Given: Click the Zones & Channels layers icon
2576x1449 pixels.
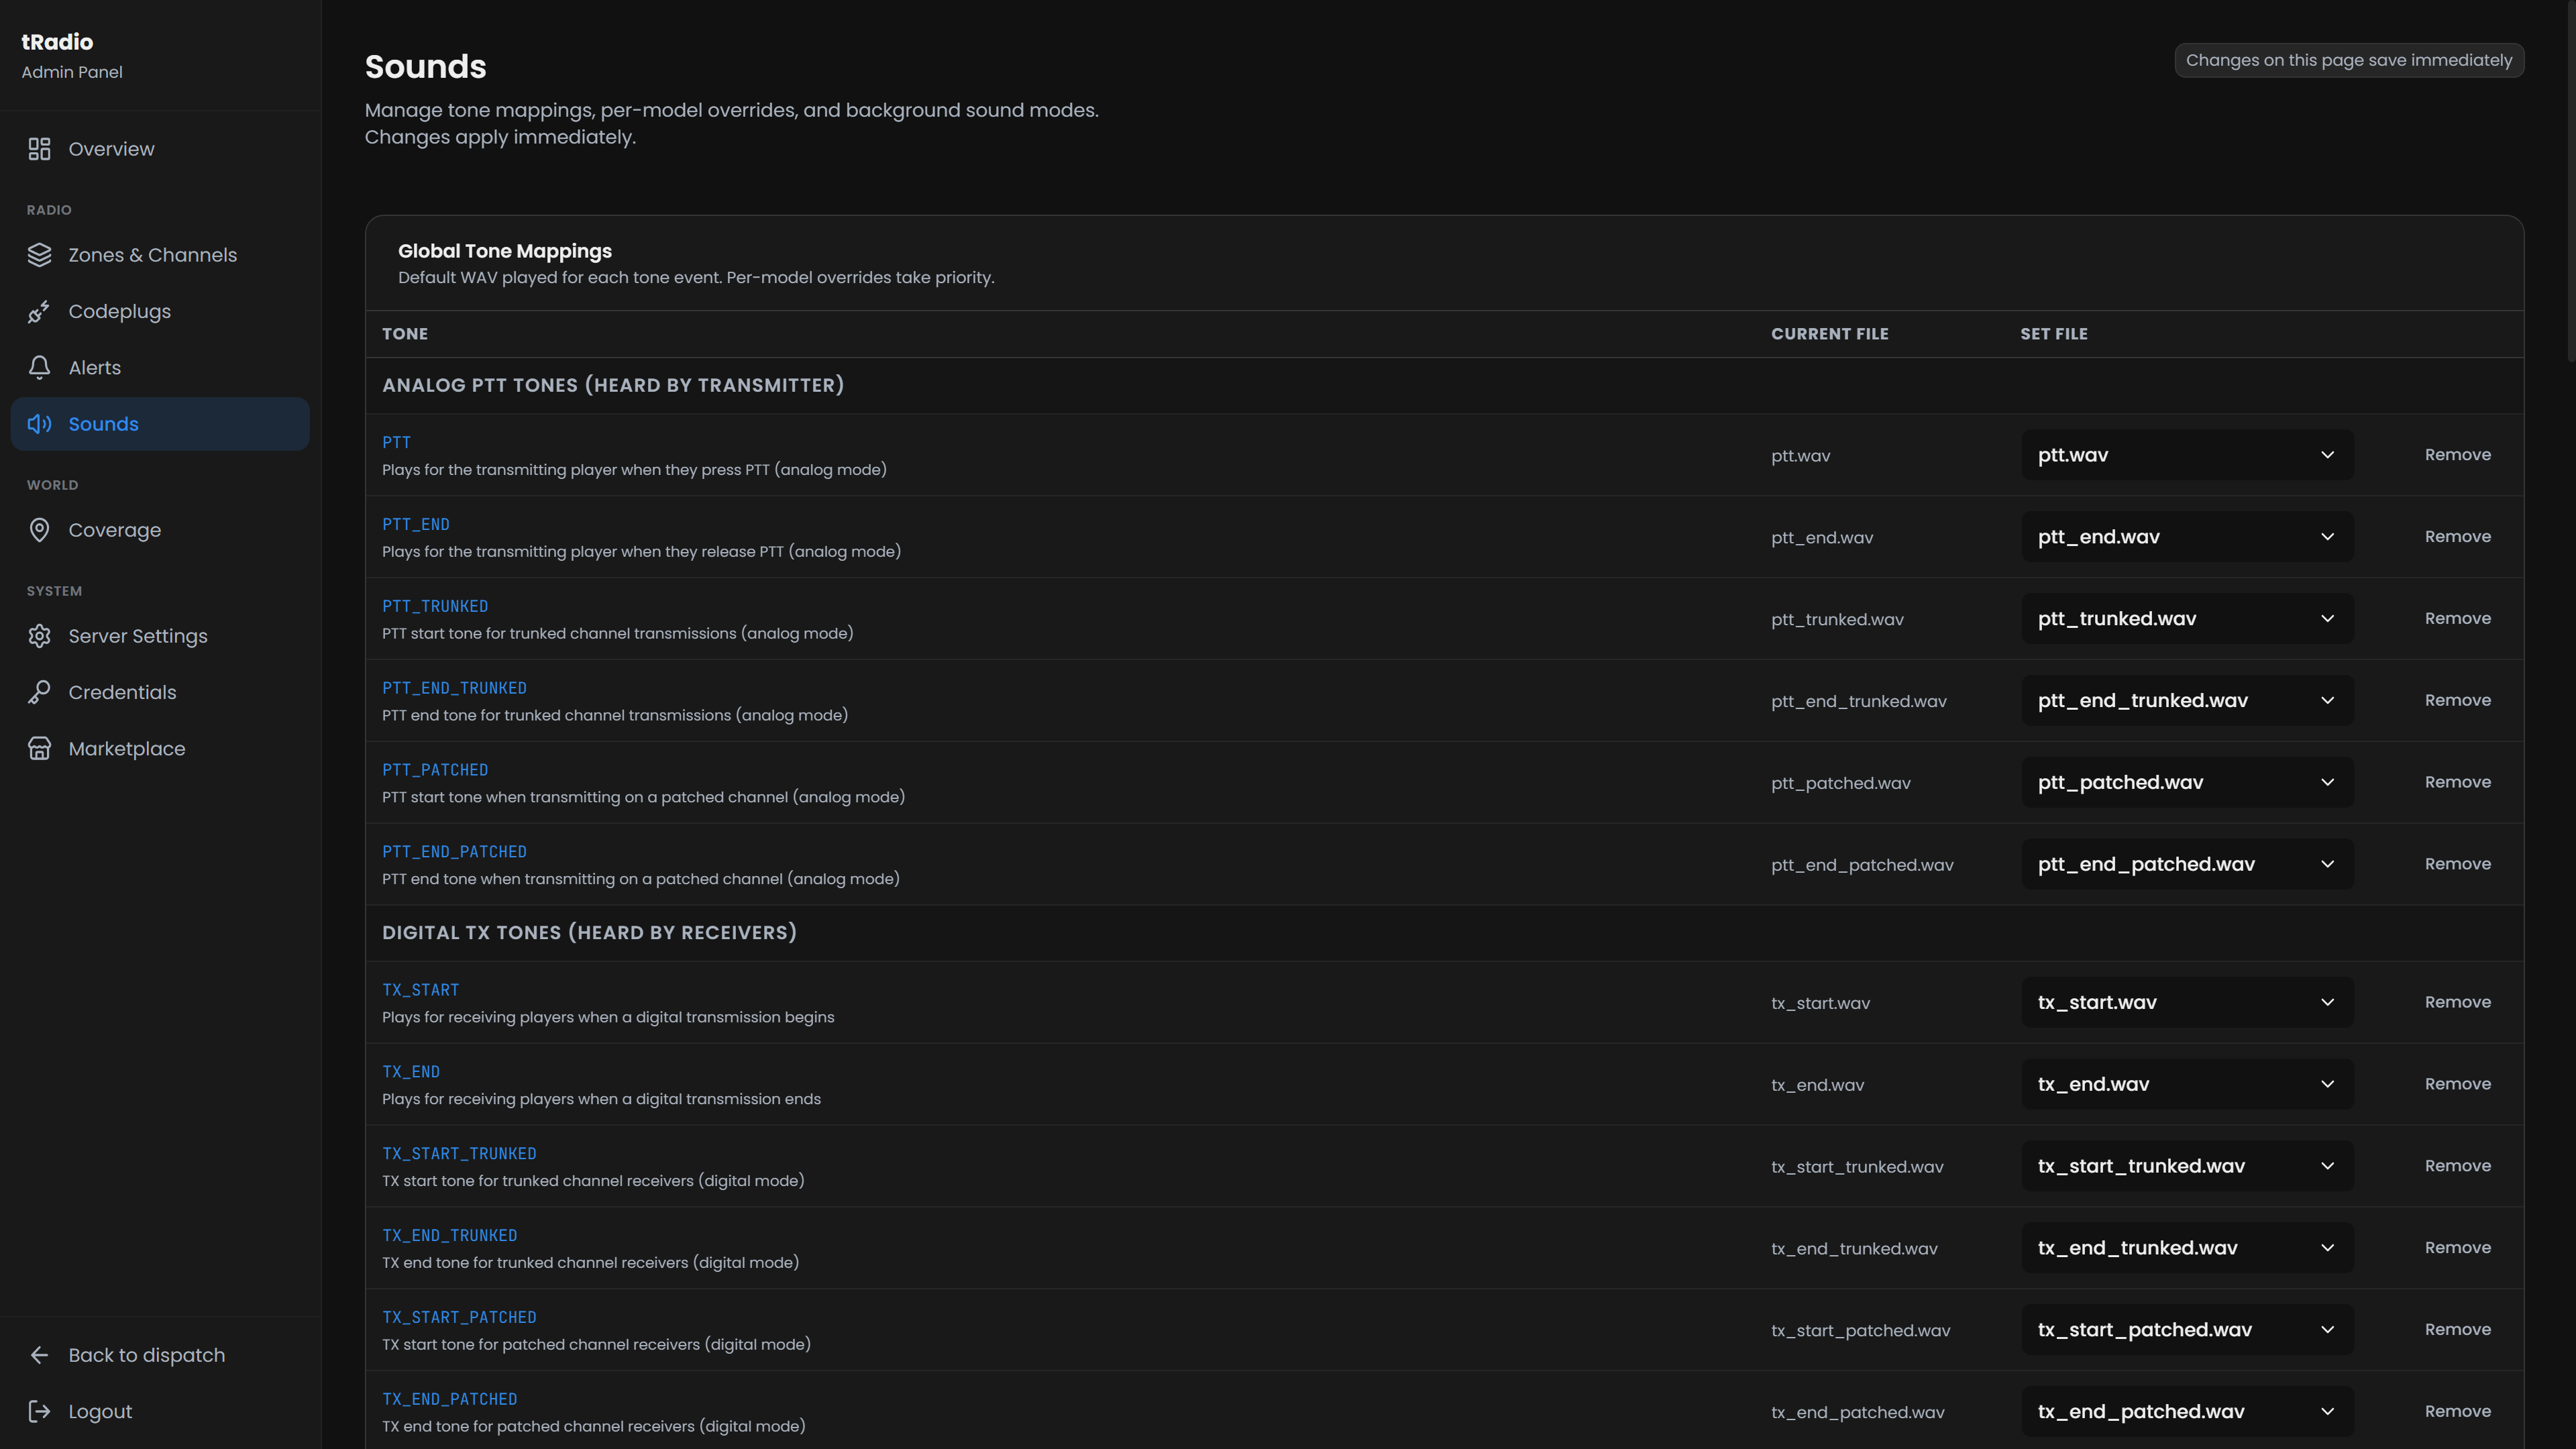Looking at the screenshot, I should 39,255.
